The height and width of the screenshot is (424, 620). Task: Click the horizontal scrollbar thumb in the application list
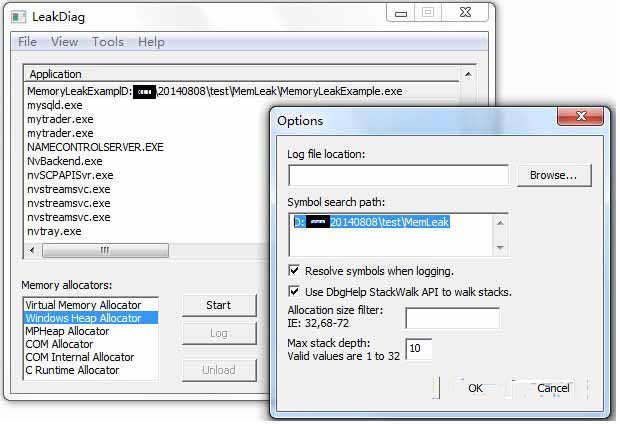click(105, 250)
